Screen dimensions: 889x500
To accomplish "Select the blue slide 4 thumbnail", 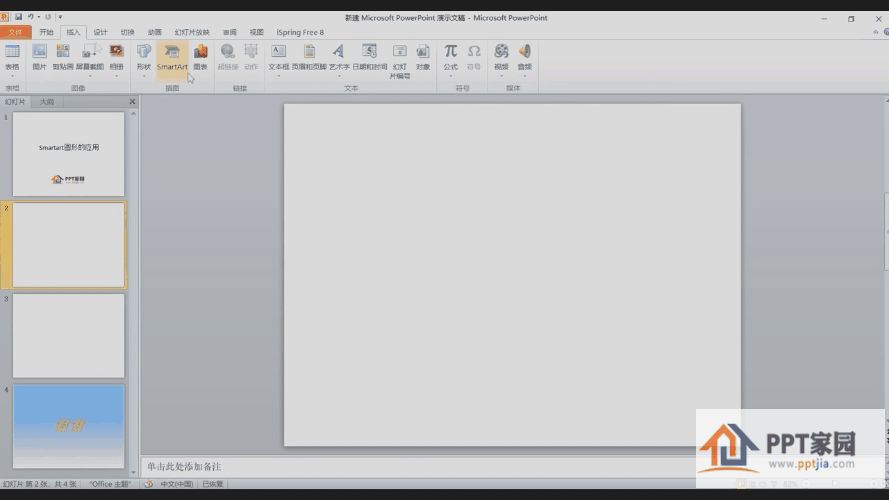I will tap(69, 426).
